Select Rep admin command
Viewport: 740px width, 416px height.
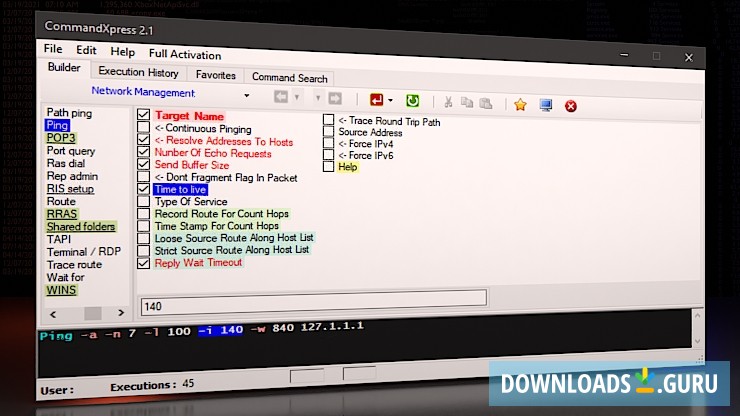click(72, 176)
